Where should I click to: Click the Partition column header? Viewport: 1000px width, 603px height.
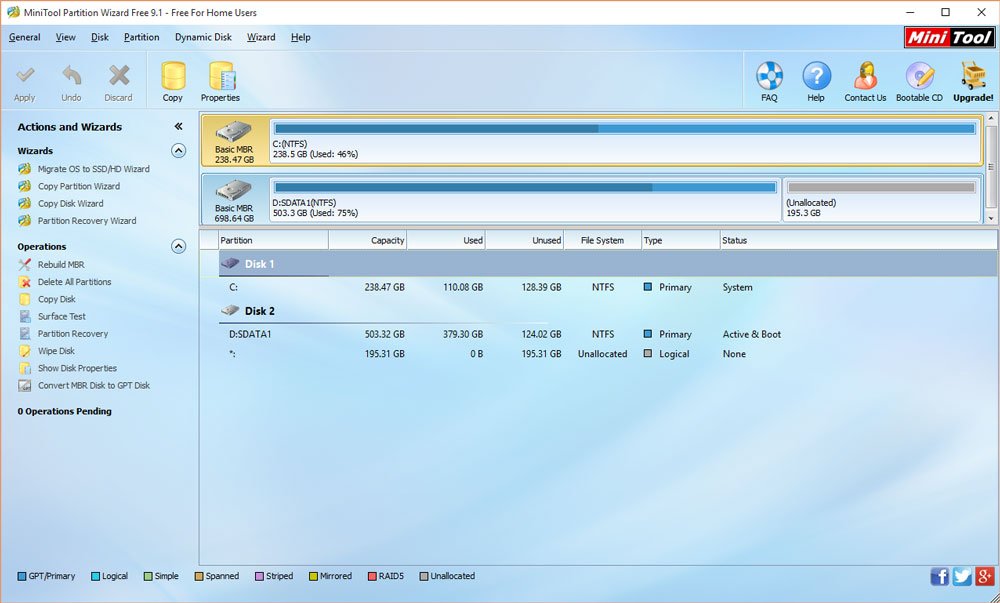click(x=273, y=240)
